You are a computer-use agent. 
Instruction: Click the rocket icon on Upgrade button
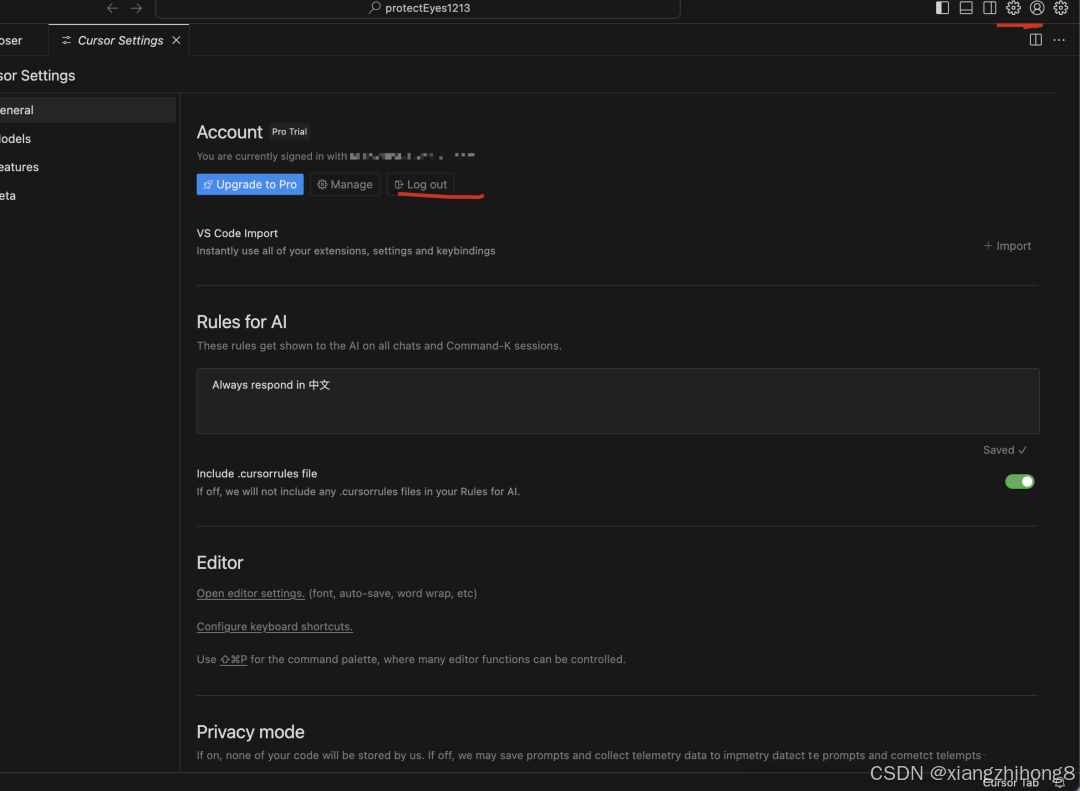(208, 185)
